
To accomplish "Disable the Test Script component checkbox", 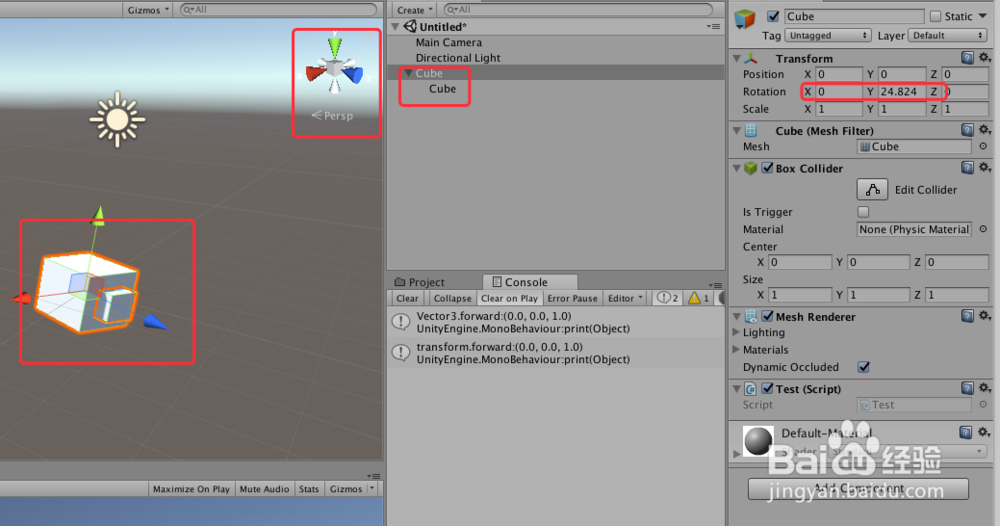I will pyautogui.click(x=768, y=388).
